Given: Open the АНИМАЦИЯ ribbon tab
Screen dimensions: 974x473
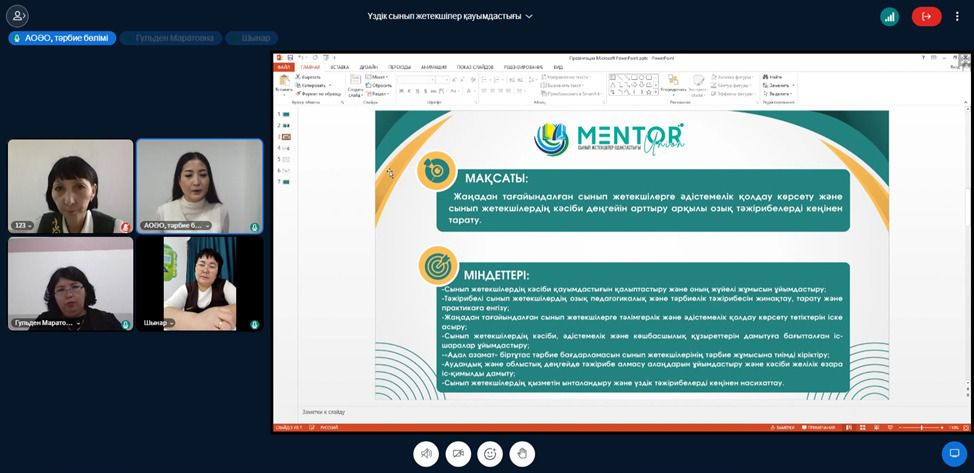Looking at the screenshot, I should point(434,67).
